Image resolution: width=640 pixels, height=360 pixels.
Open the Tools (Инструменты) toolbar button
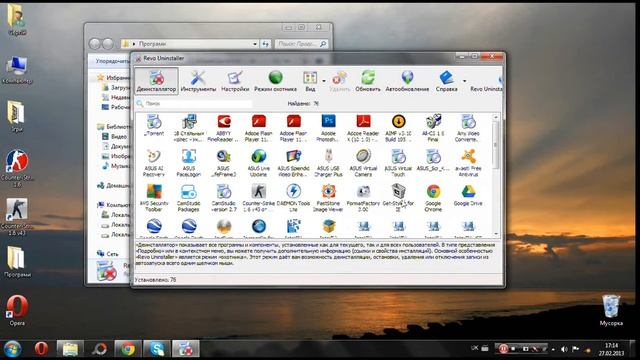[198, 81]
